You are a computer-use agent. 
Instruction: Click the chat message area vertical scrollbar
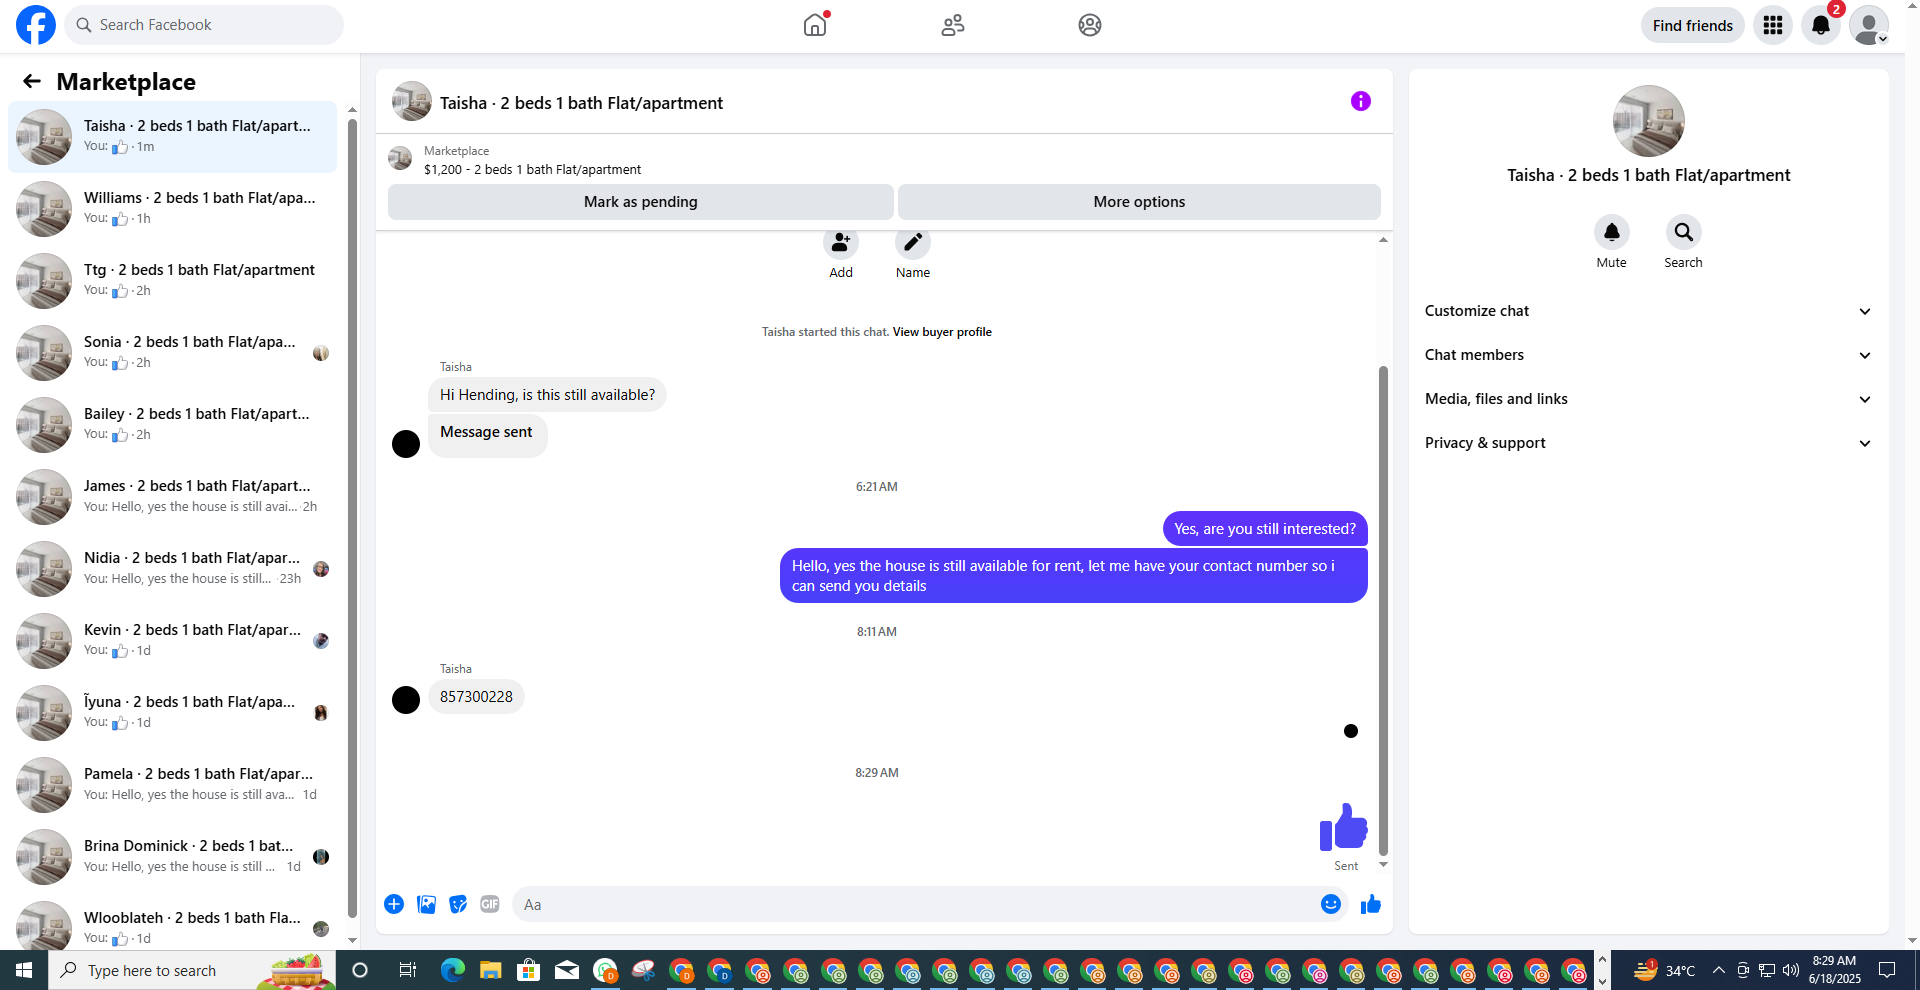point(1383,610)
